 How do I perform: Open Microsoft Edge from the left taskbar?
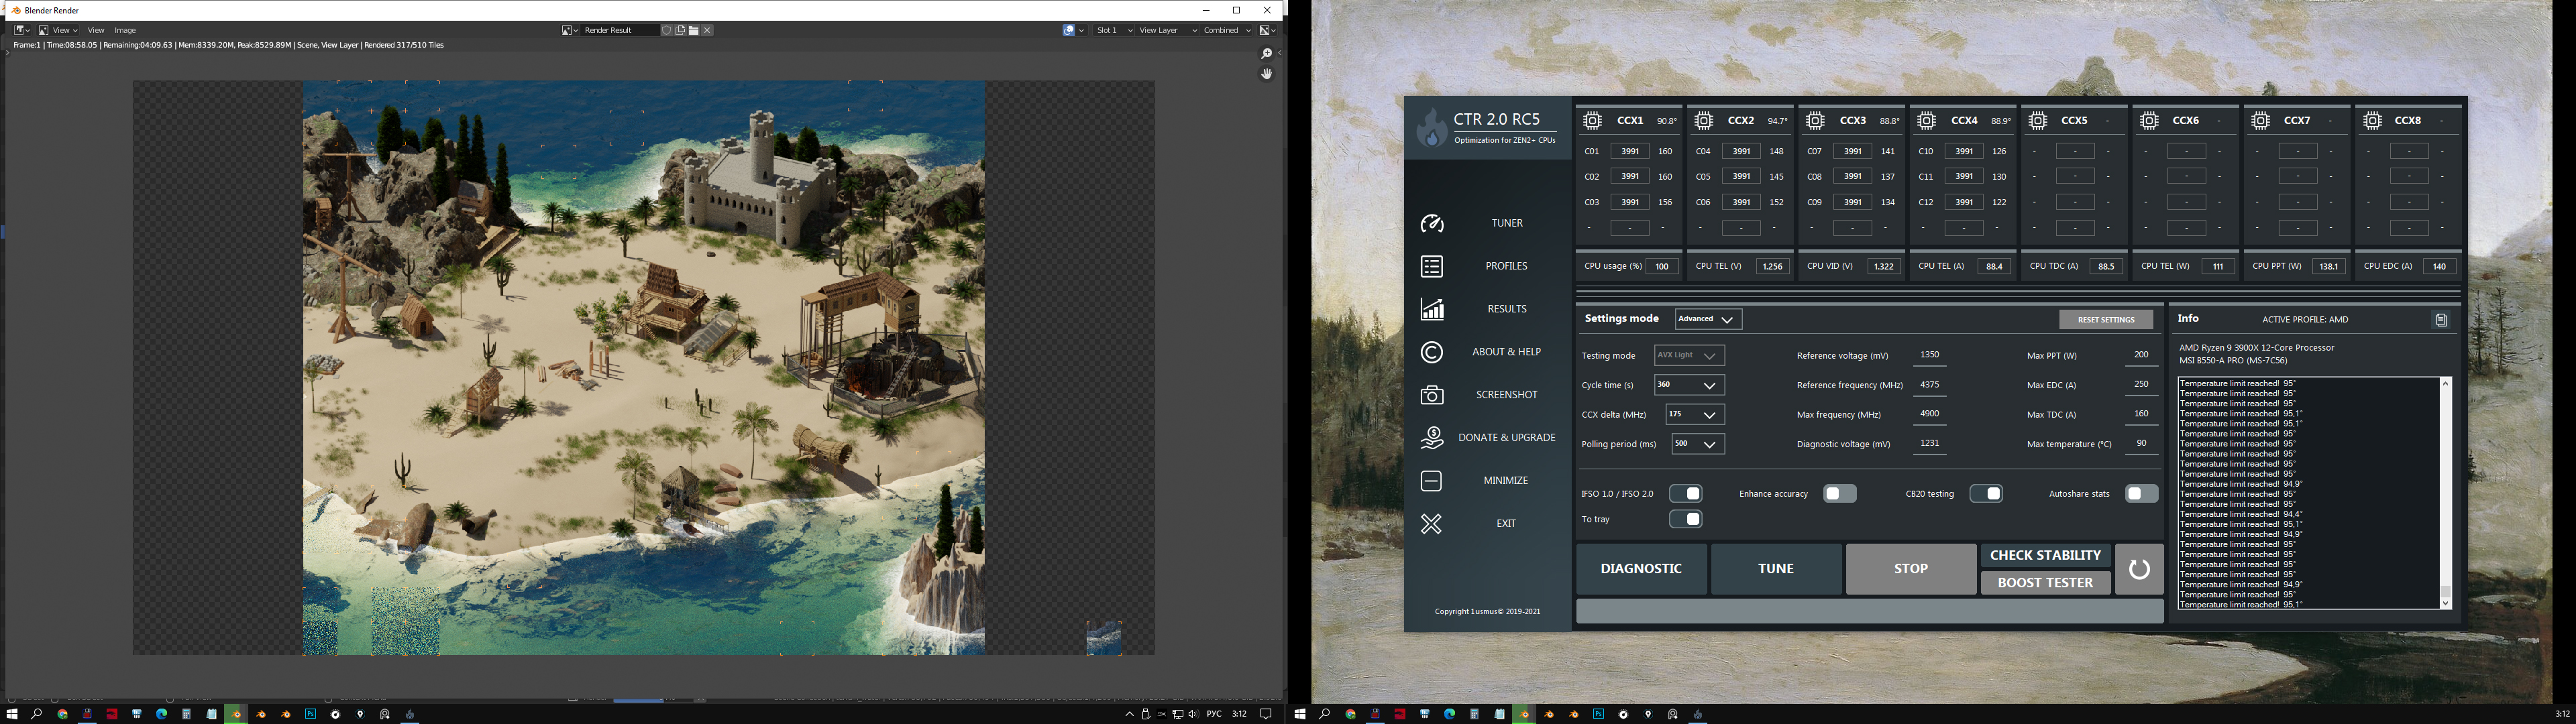[161, 714]
